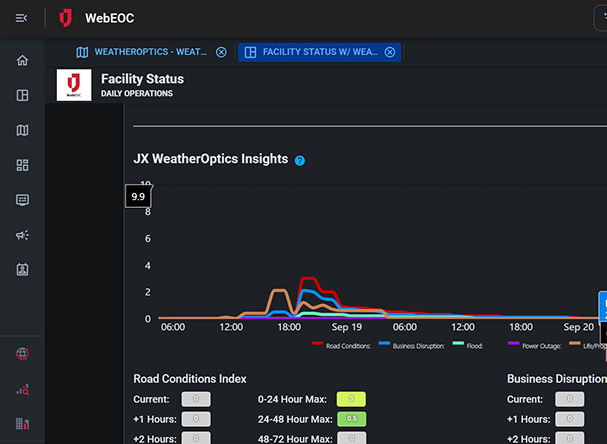This screenshot has height=444, width=607.
Task: Open the dashboard widgets icon in sidebar
Action: [22, 165]
